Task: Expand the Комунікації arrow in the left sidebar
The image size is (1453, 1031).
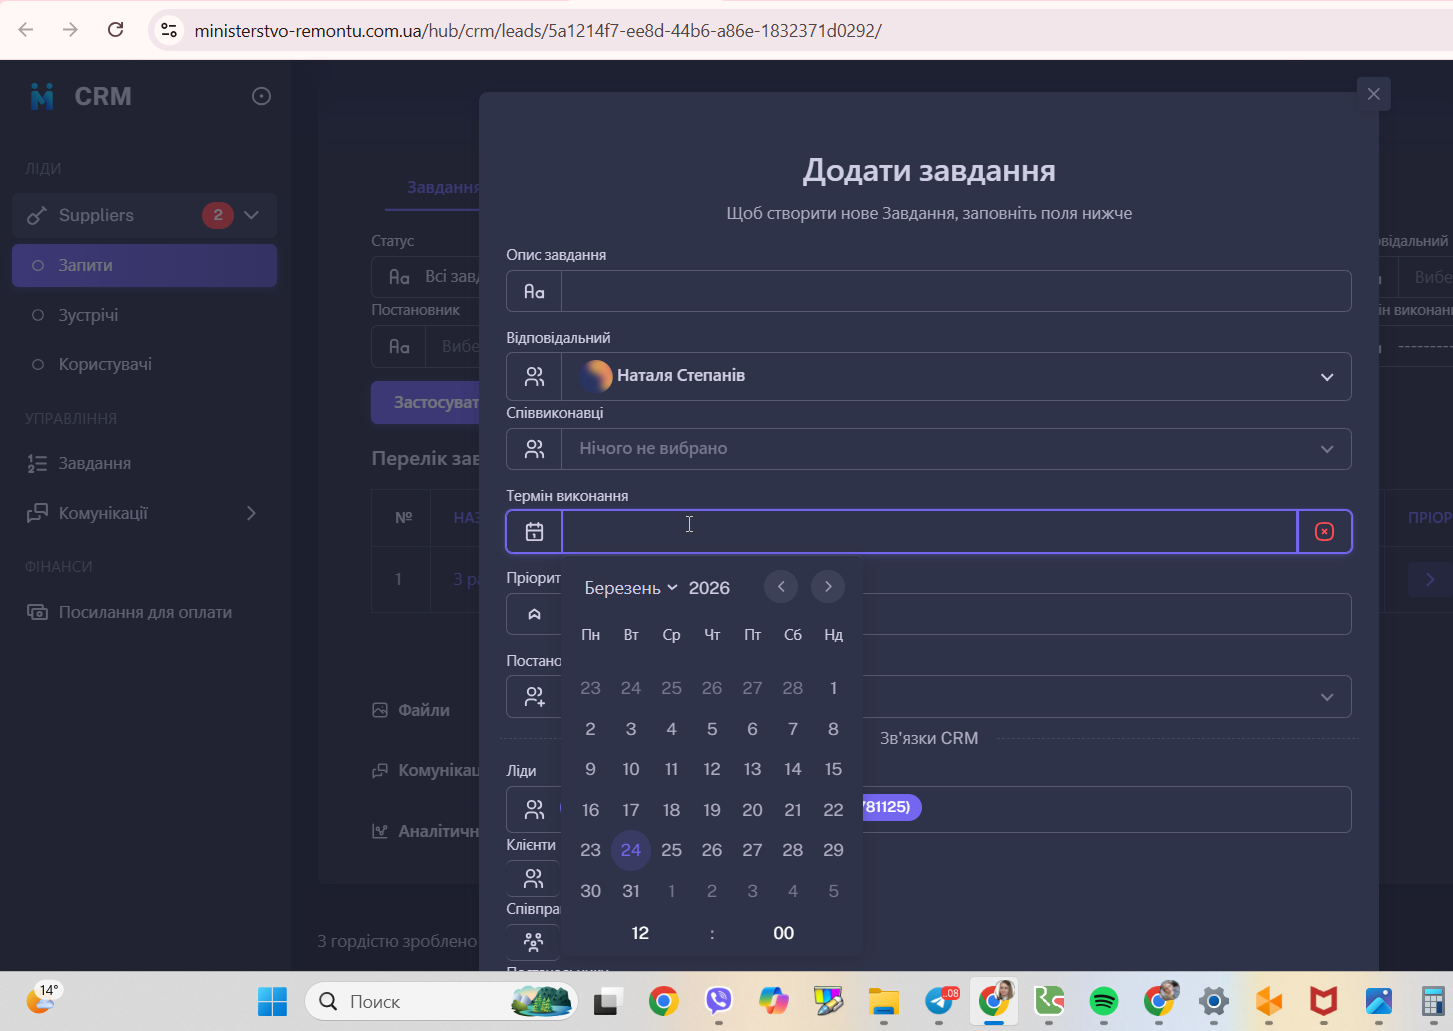Action: tap(251, 513)
